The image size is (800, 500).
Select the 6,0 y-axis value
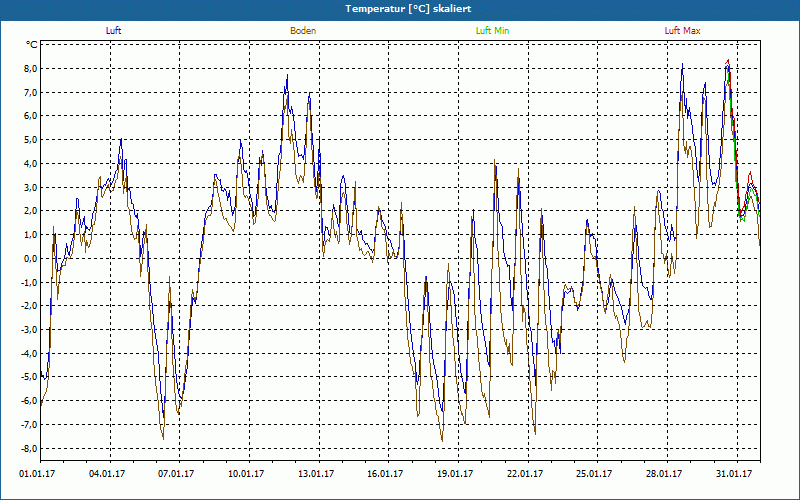coord(29,116)
